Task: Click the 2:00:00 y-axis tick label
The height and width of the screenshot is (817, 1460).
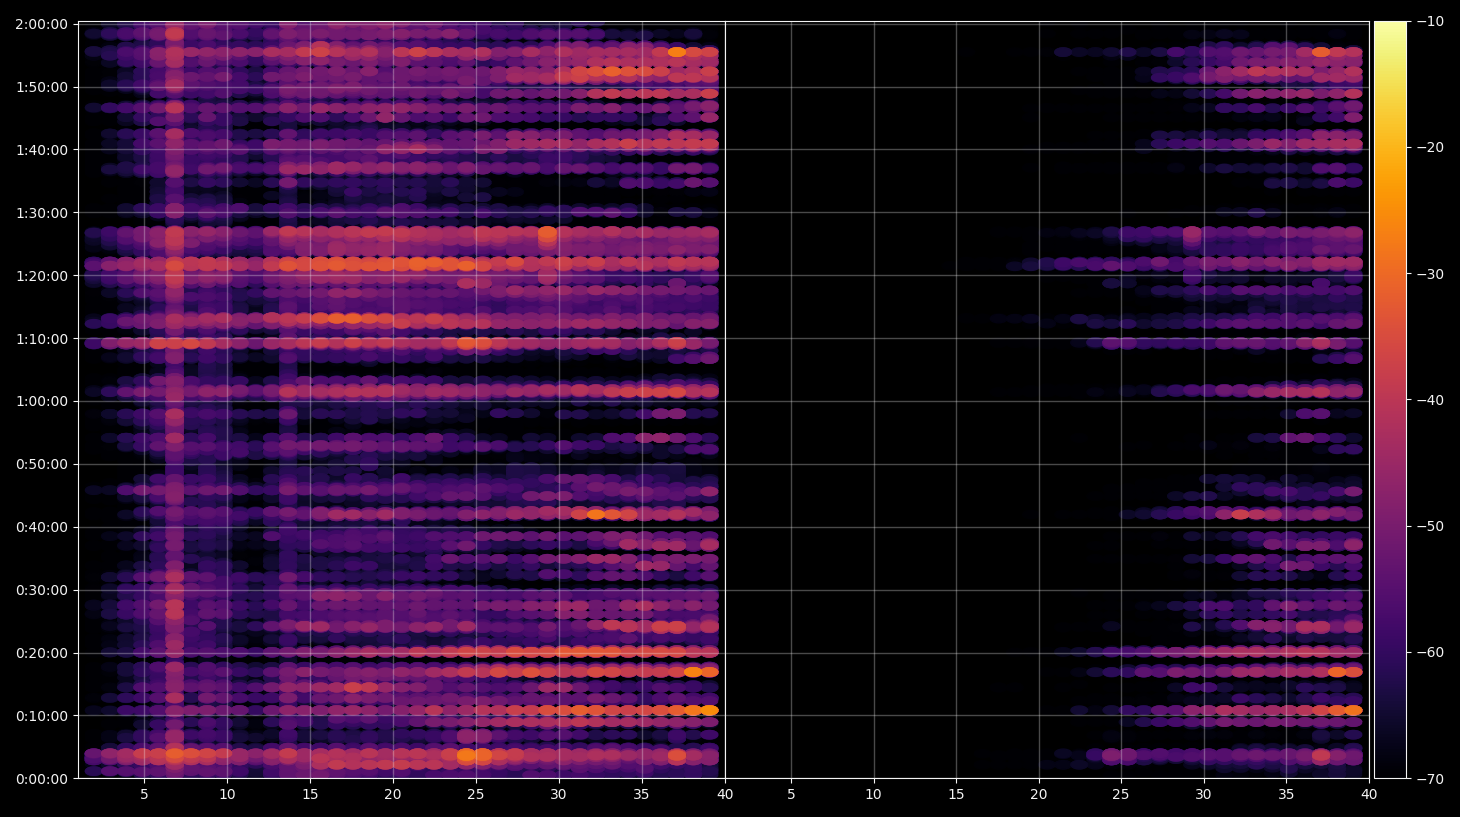Action: [x=41, y=24]
